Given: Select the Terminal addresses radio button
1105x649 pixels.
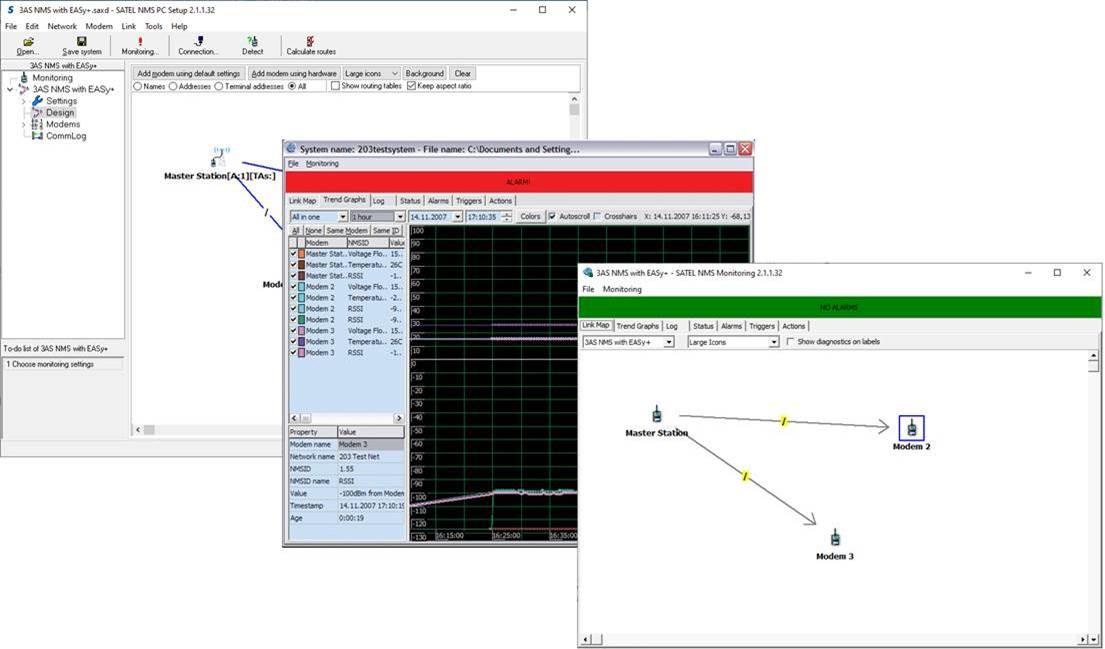Looking at the screenshot, I should click(218, 86).
